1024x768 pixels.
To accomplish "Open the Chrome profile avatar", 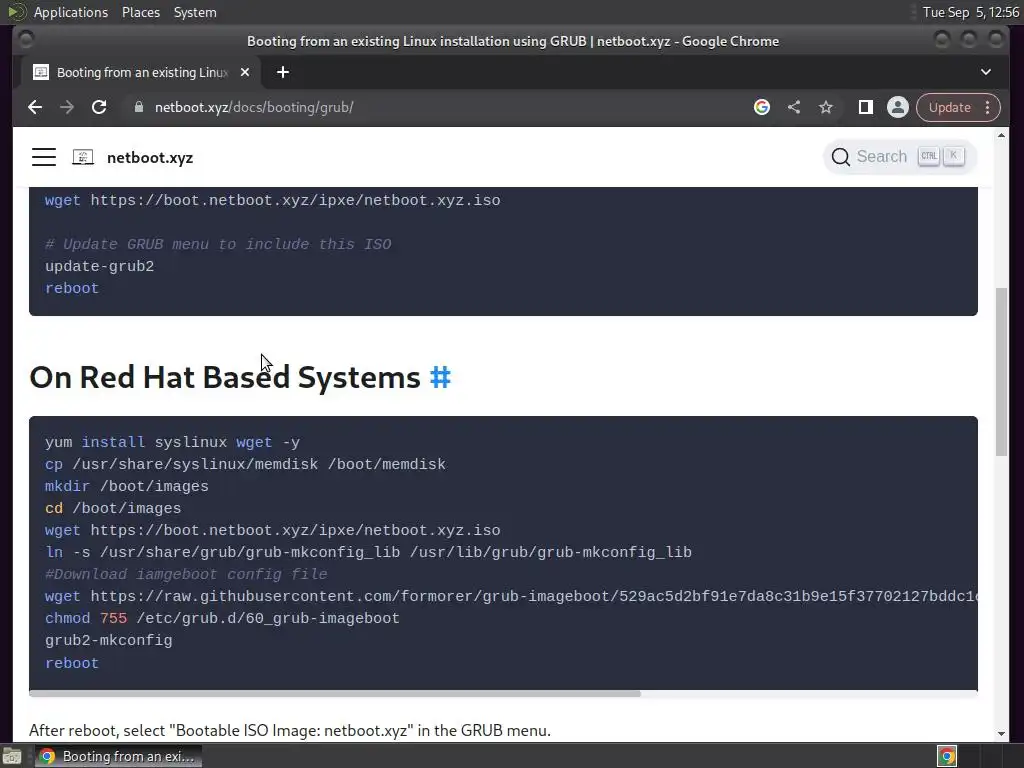I will tap(897, 107).
